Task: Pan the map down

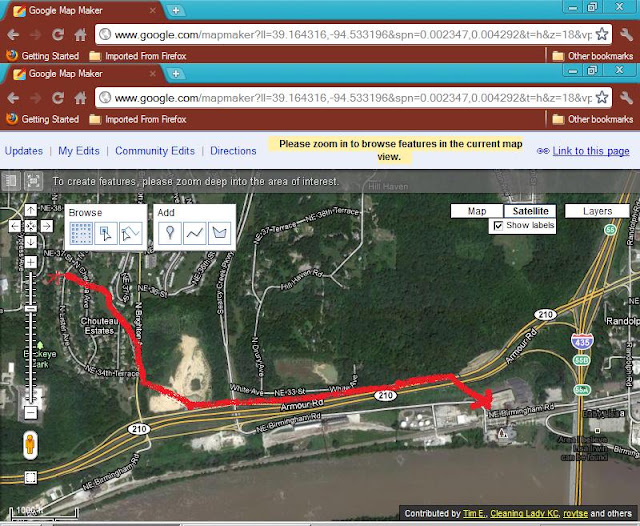Action: pyautogui.click(x=31, y=242)
